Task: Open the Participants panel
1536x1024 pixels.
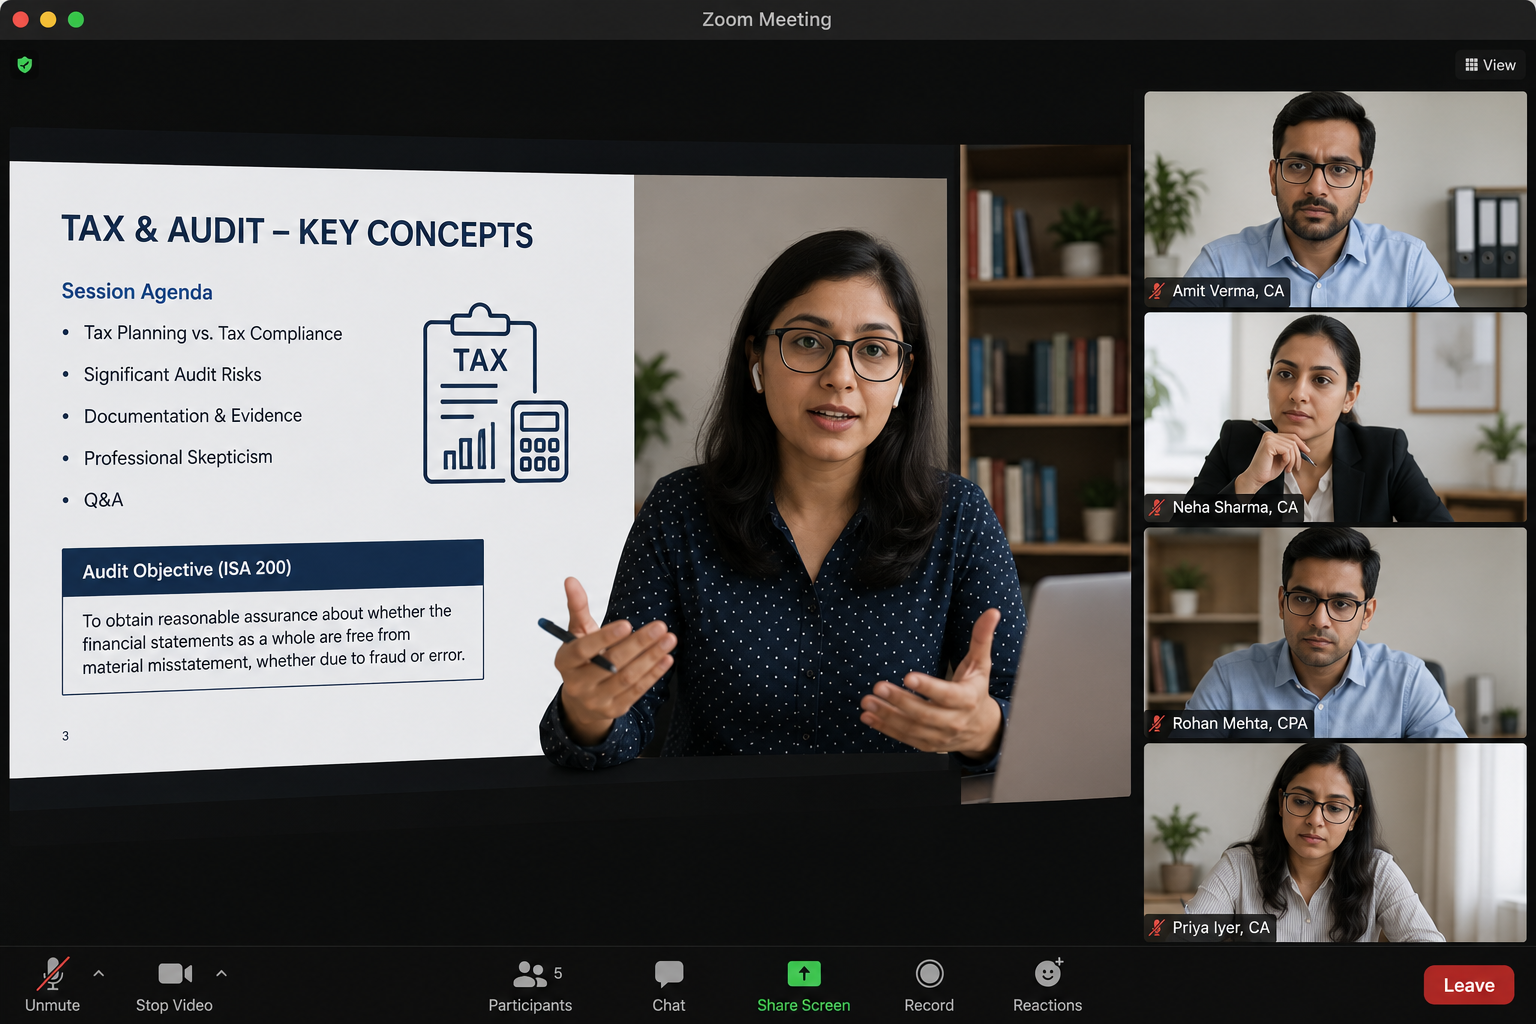Action: [x=530, y=986]
